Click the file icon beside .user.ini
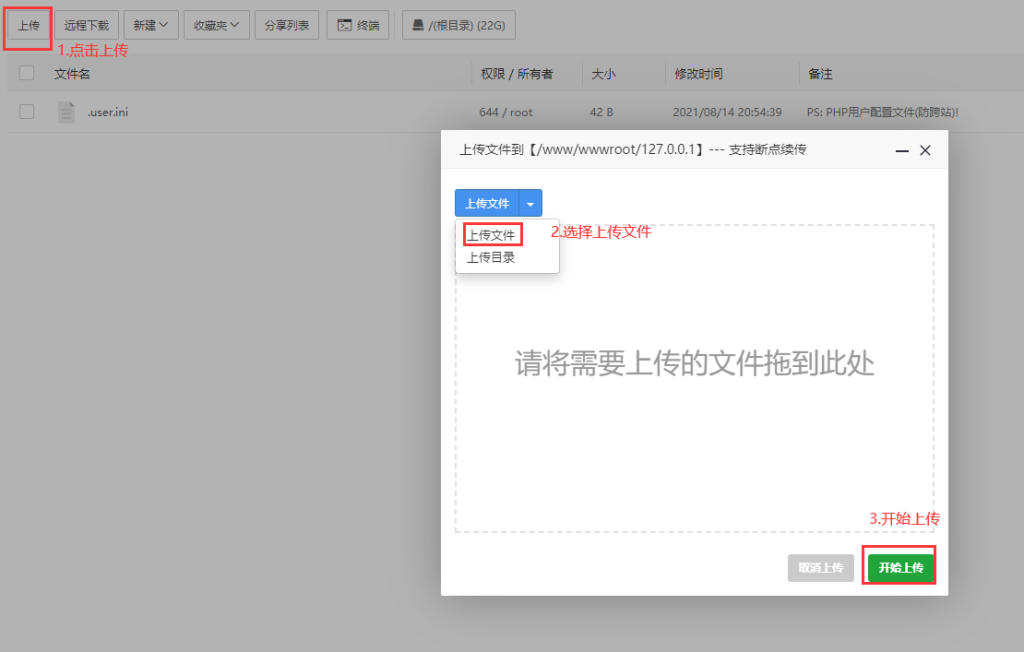 tap(65, 111)
